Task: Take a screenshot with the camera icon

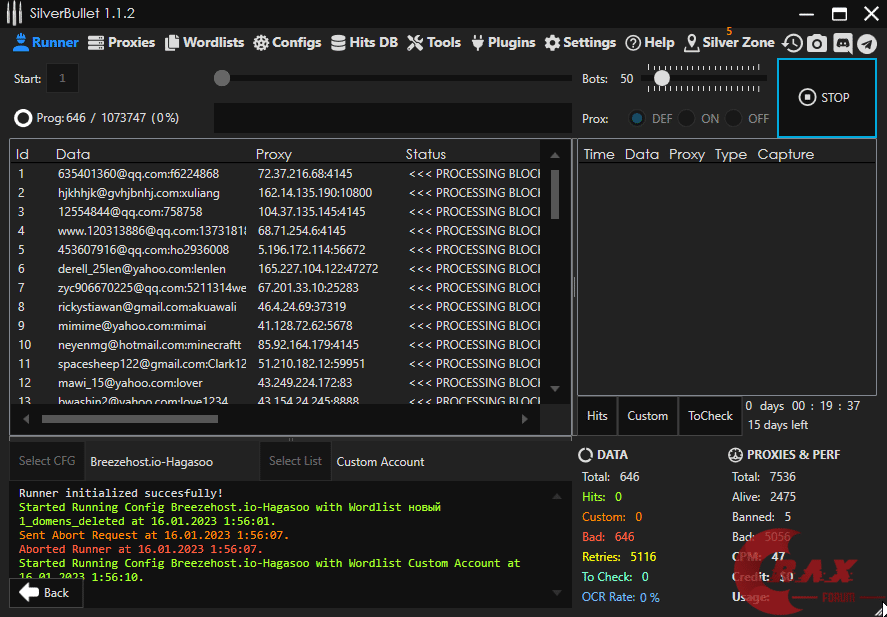Action: pyautogui.click(x=817, y=43)
